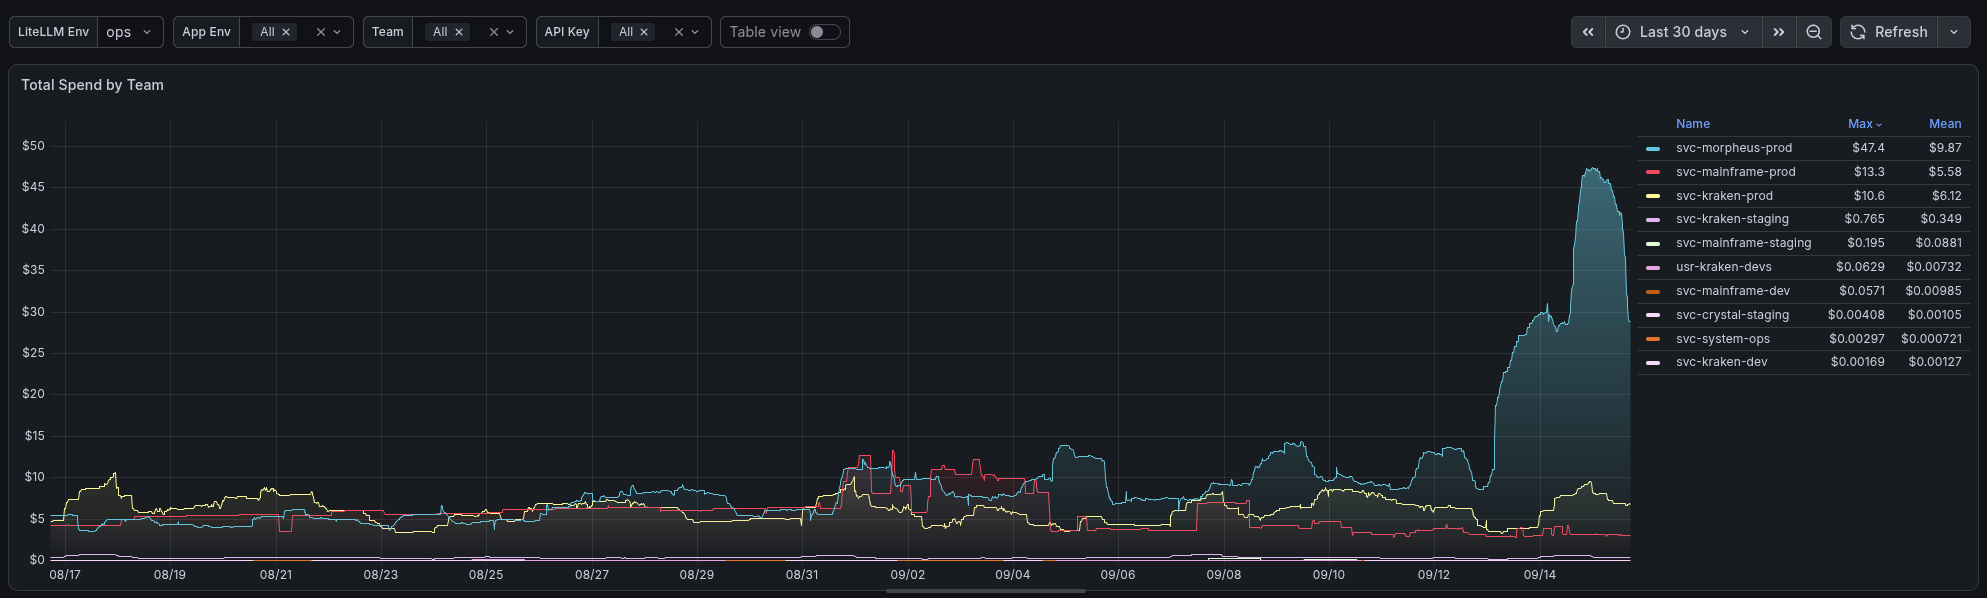
Task: Select svc-kraken-dev legend entry
Action: pyautogui.click(x=1721, y=362)
